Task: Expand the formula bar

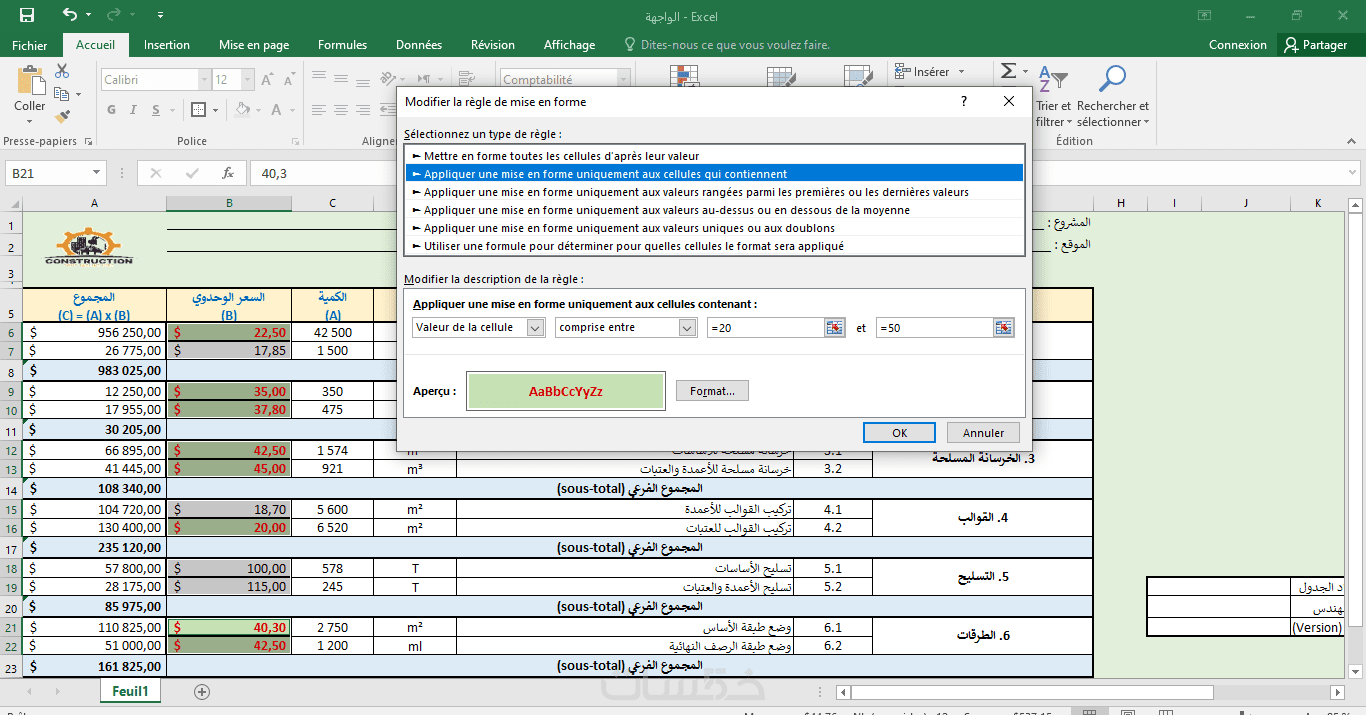Action: 1352,173
